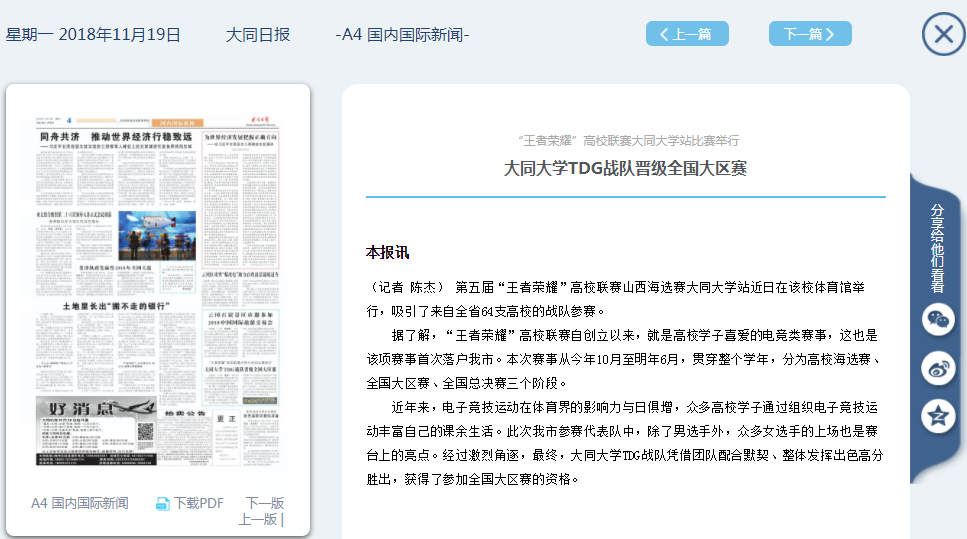
Task: Click the header date 2018年11月19日
Action: pos(119,35)
